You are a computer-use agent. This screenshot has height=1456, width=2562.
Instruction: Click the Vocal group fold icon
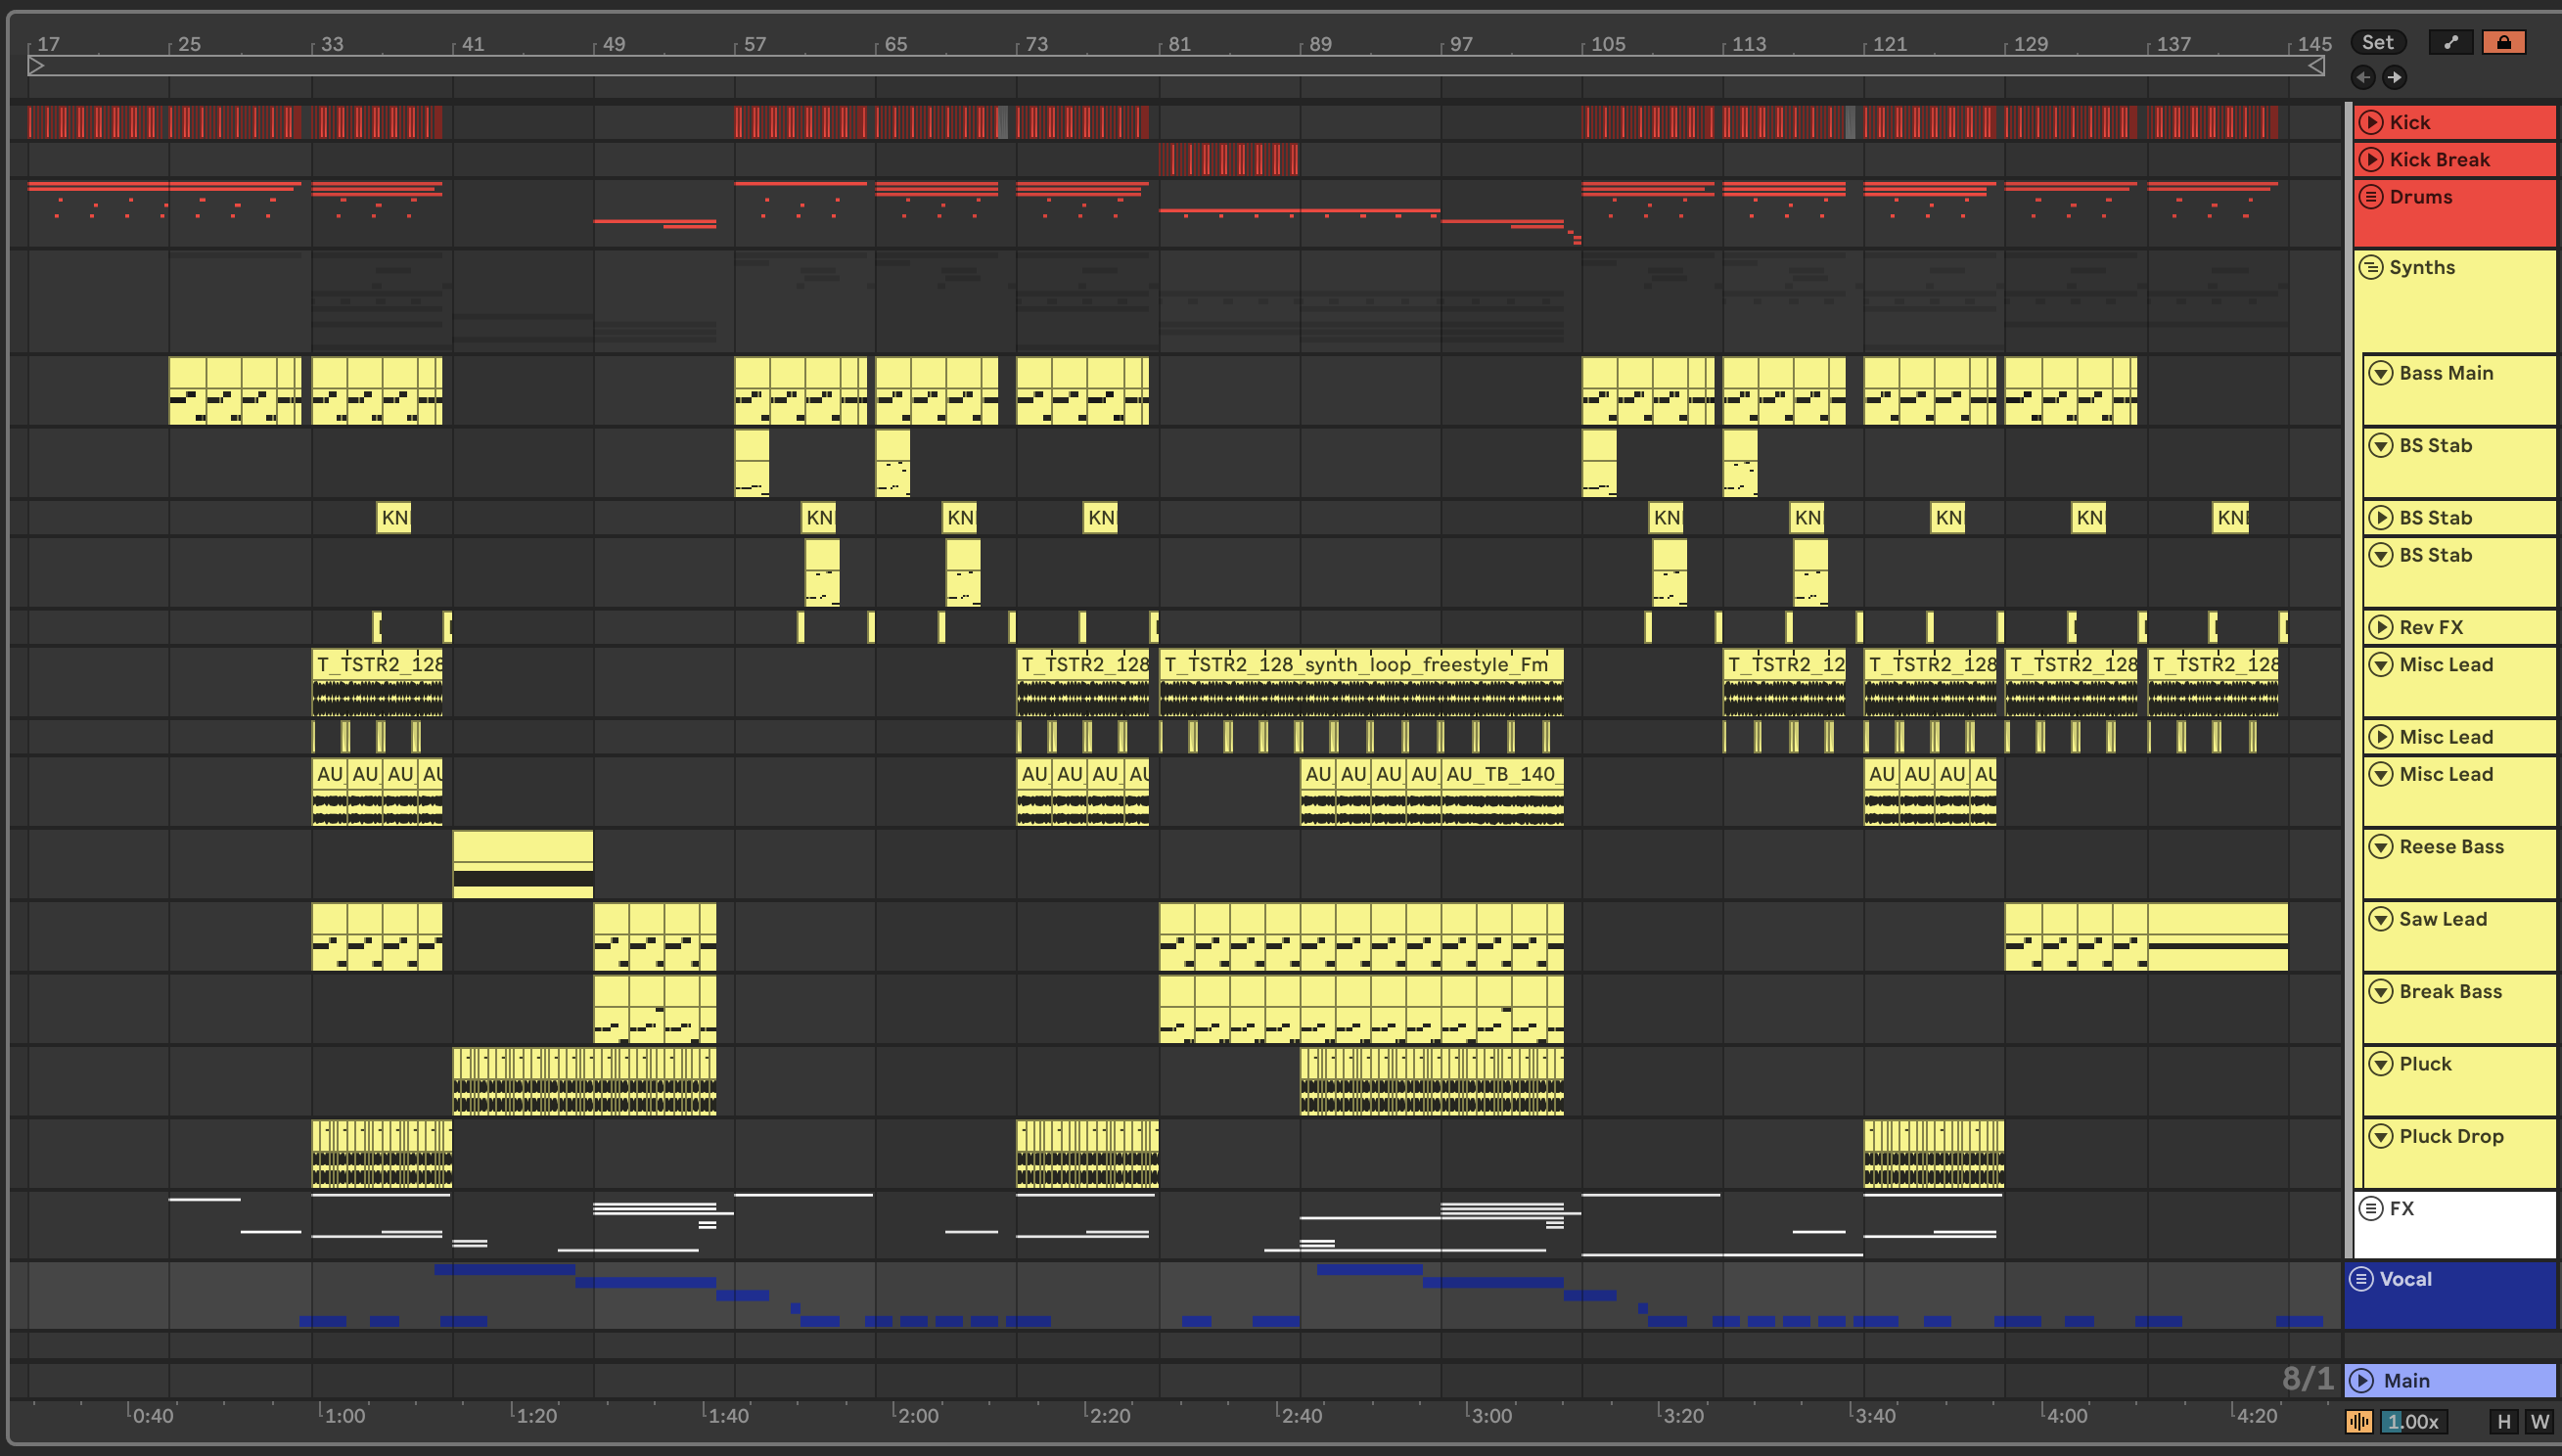click(x=2362, y=1279)
